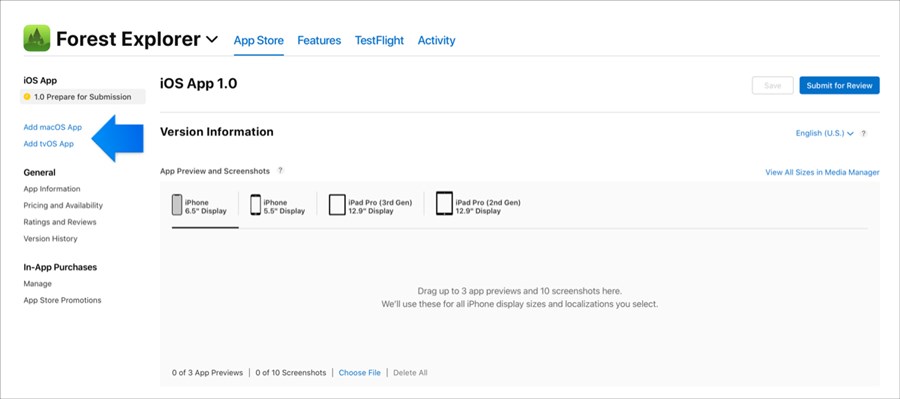Image resolution: width=900 pixels, height=399 pixels.
Task: Select iPad Pro (3rd Gen) 12.9" Display tab
Action: pos(370,206)
